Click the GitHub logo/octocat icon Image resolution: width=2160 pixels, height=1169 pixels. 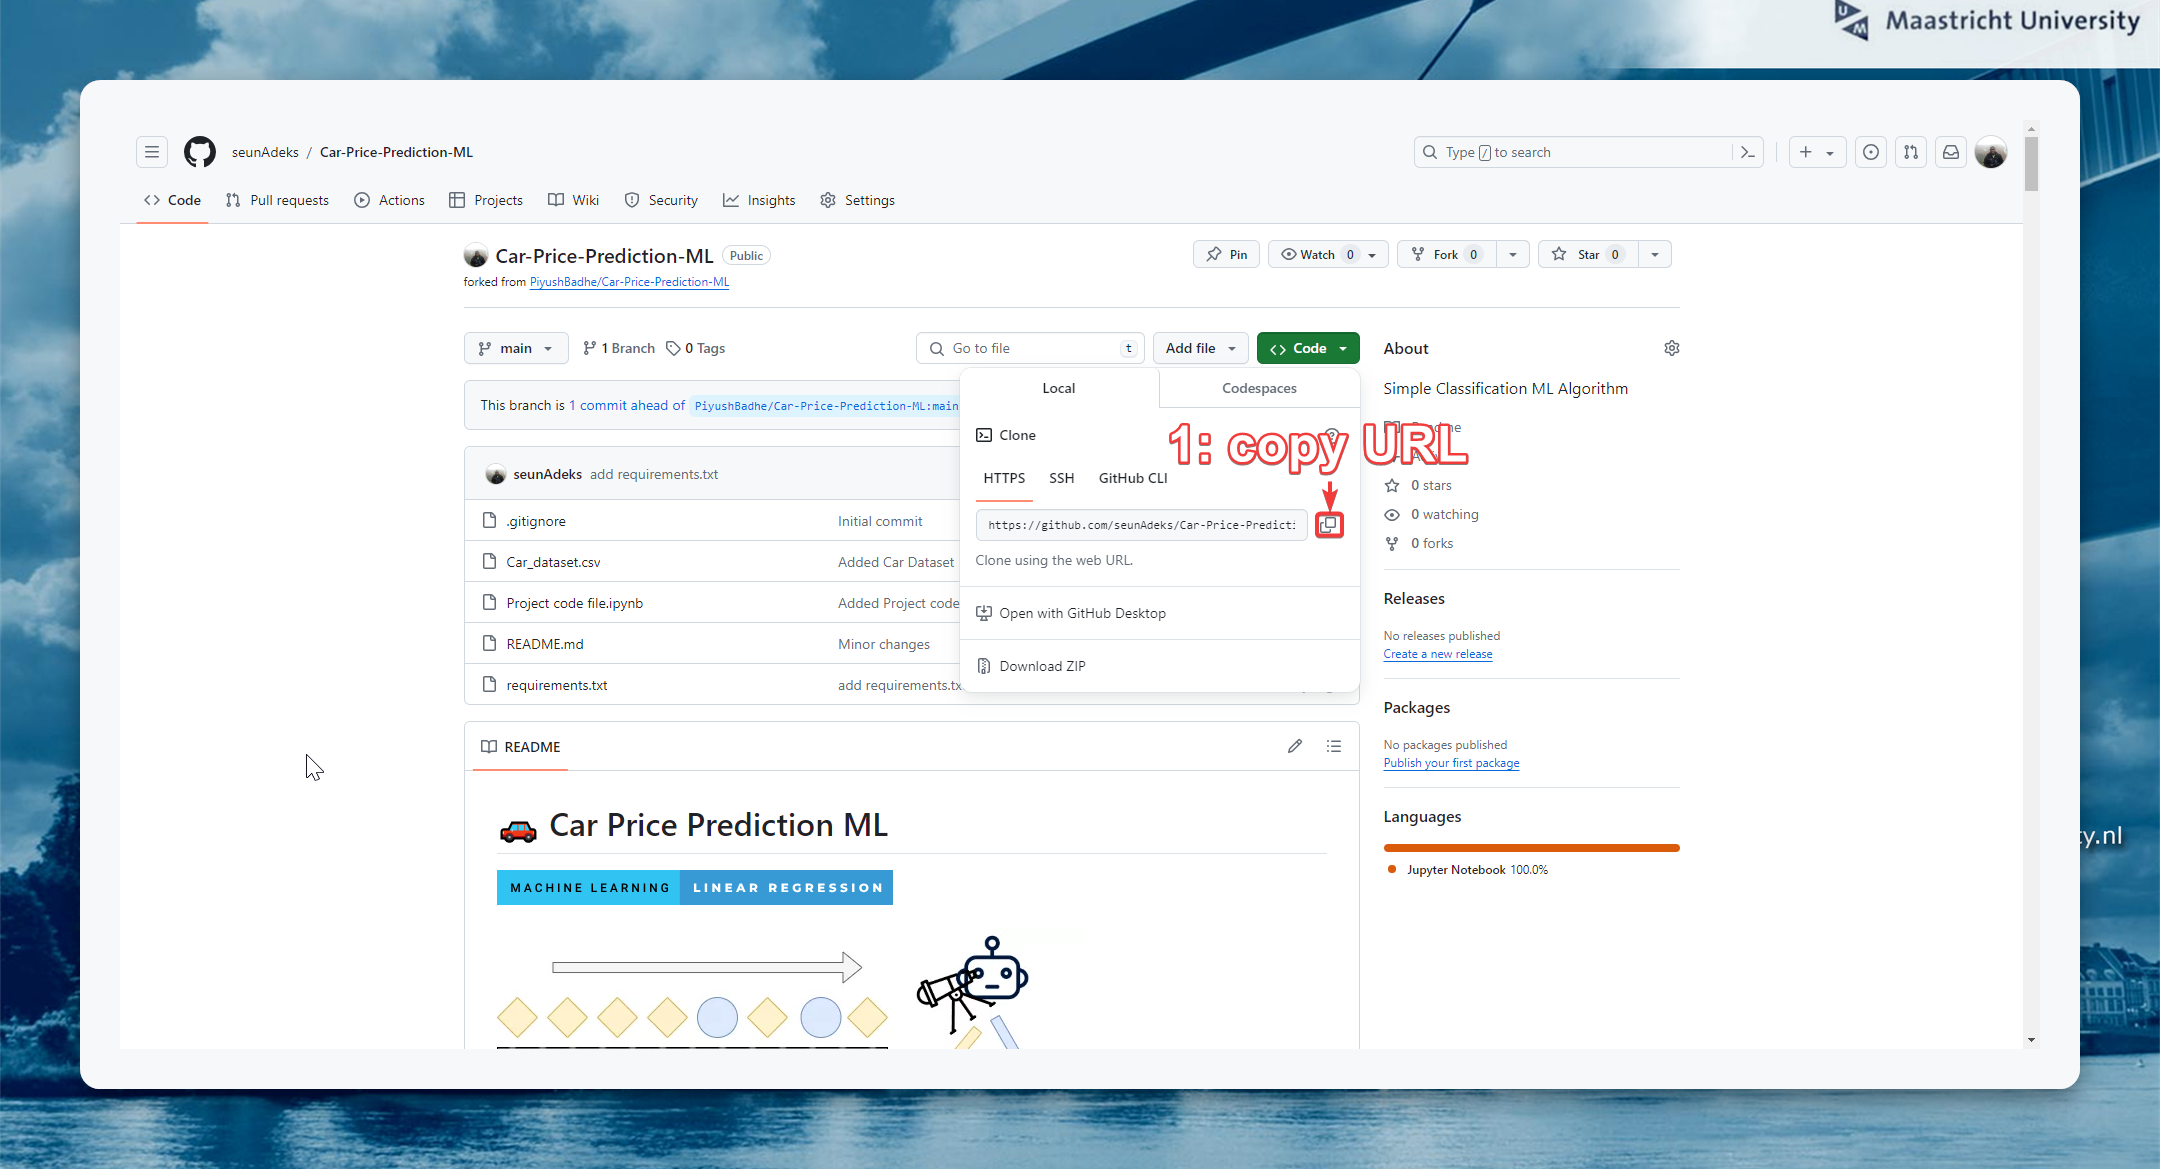click(199, 151)
